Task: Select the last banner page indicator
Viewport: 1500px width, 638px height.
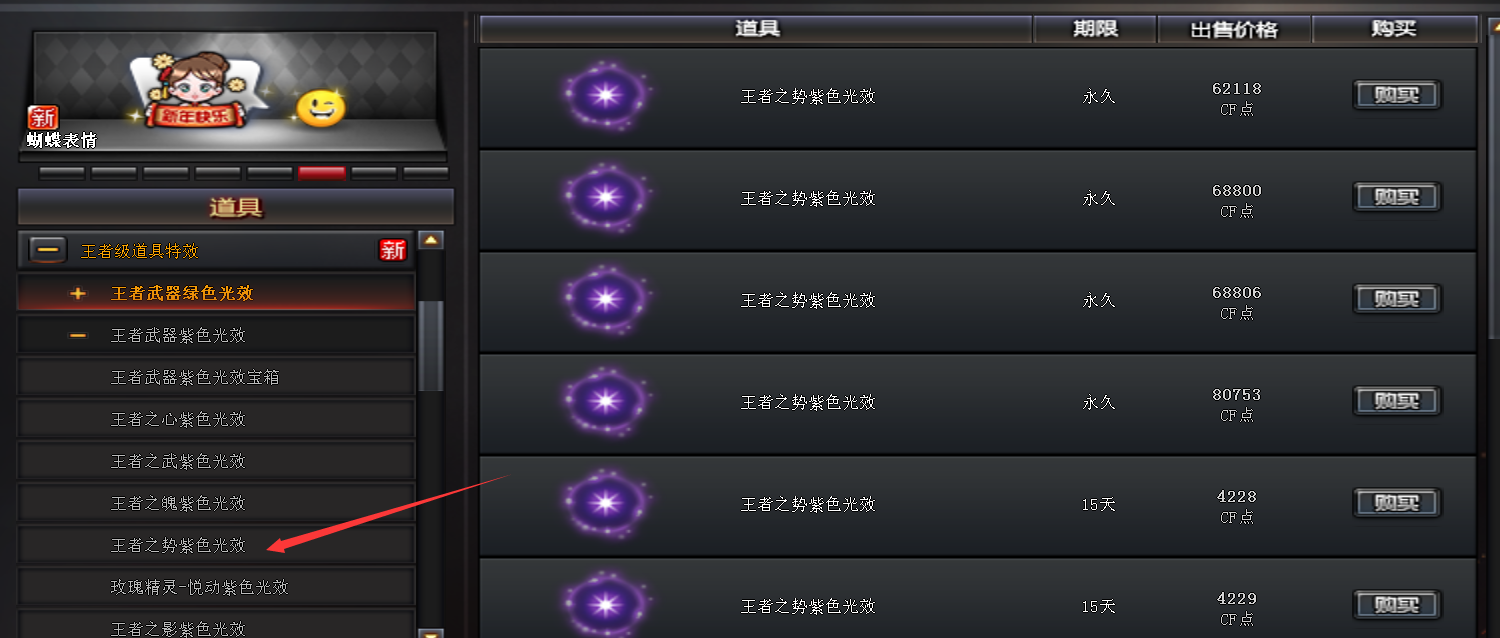Action: point(425,173)
